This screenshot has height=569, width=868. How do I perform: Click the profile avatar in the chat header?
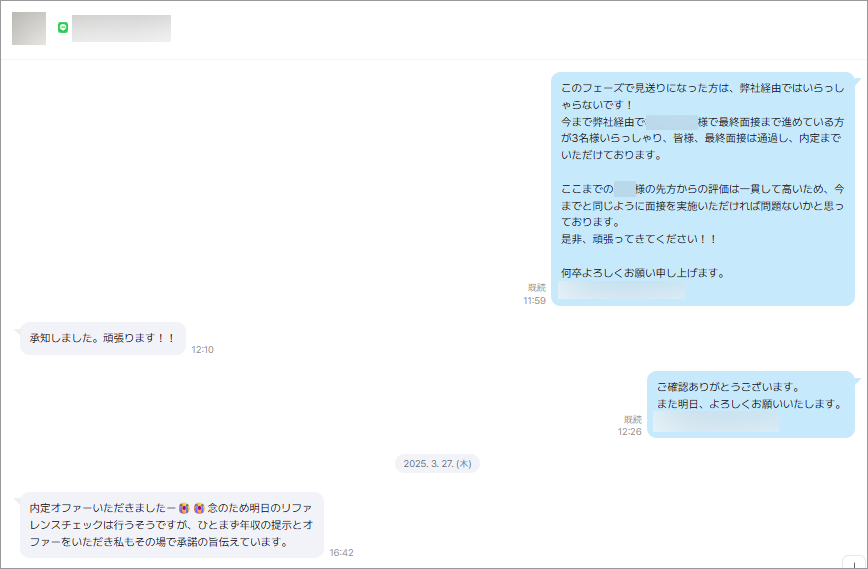29,29
